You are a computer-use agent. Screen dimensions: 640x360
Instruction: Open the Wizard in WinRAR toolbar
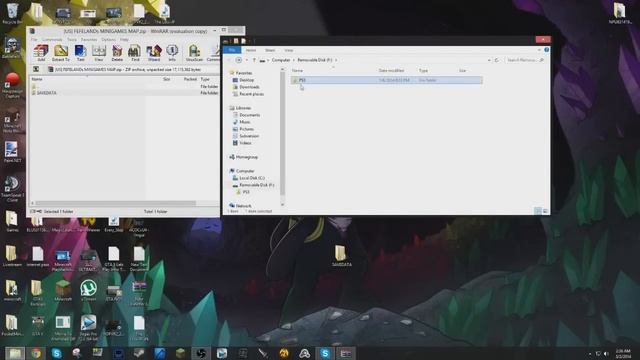pyautogui.click(x=154, y=53)
